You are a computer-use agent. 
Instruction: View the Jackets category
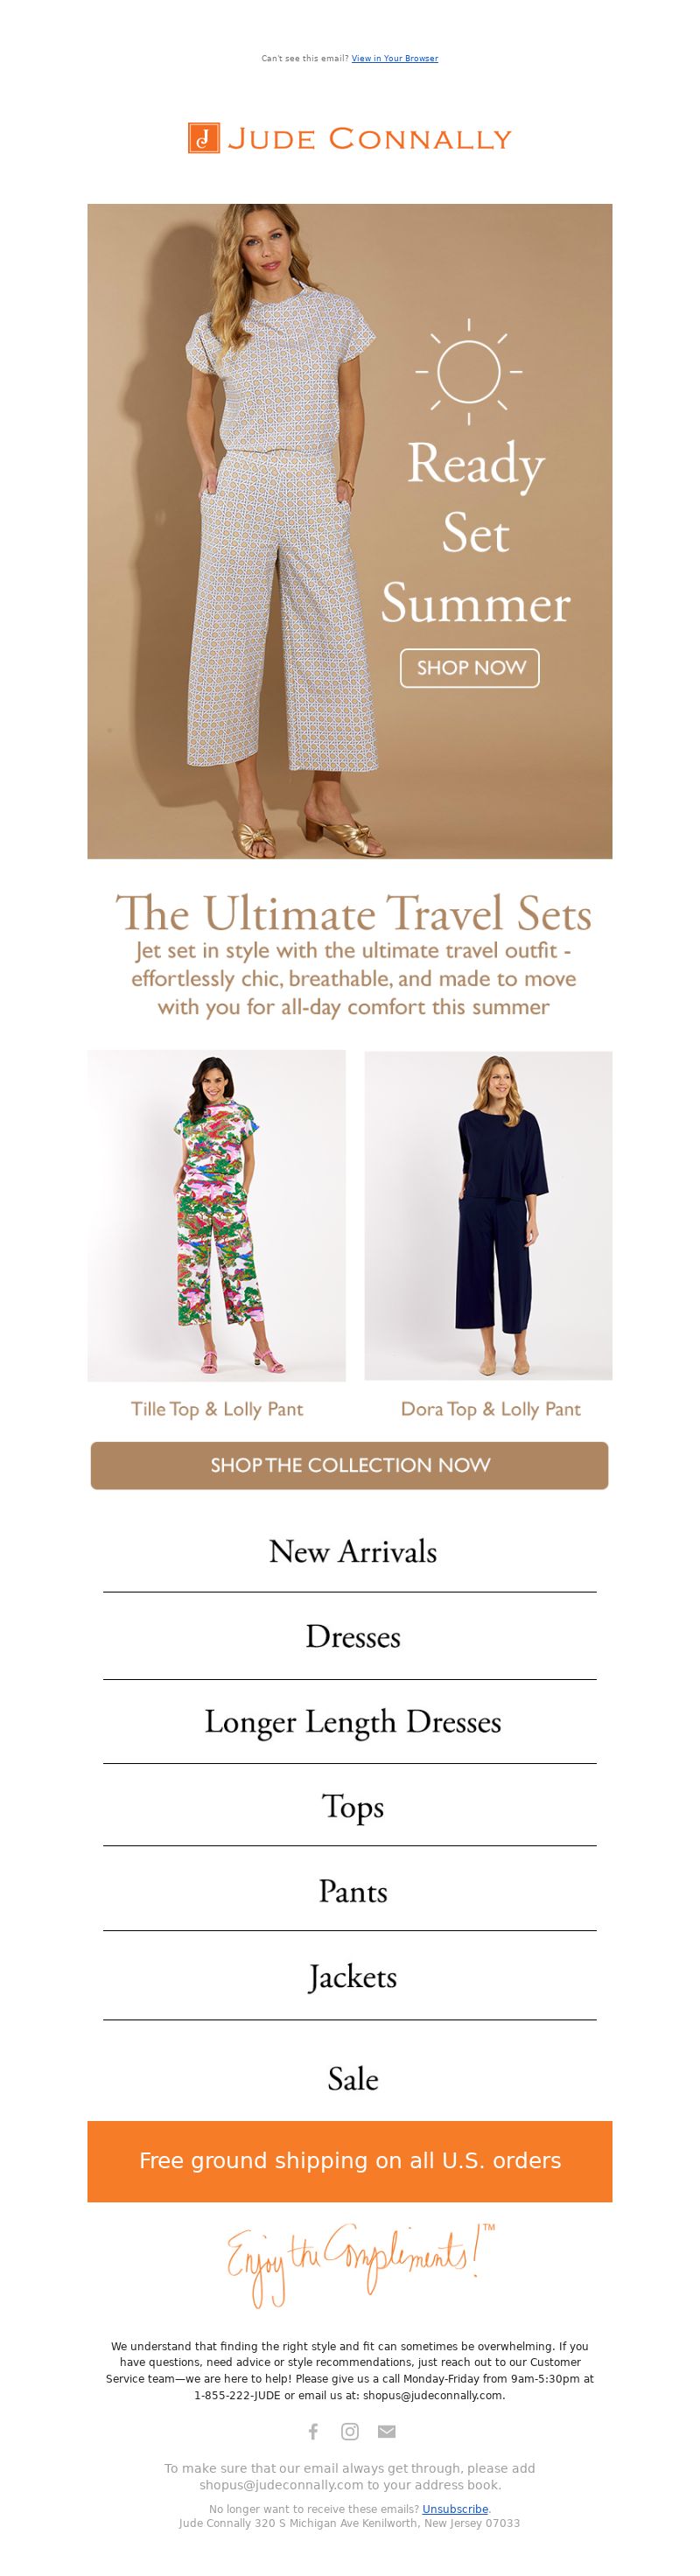click(353, 1977)
